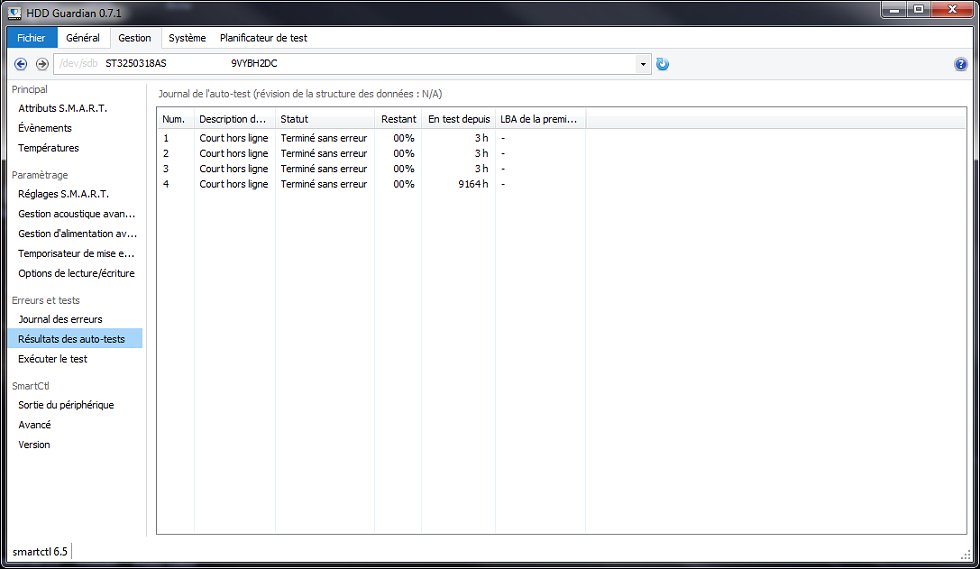
Task: Click the forward navigation arrow icon
Action: 42,64
